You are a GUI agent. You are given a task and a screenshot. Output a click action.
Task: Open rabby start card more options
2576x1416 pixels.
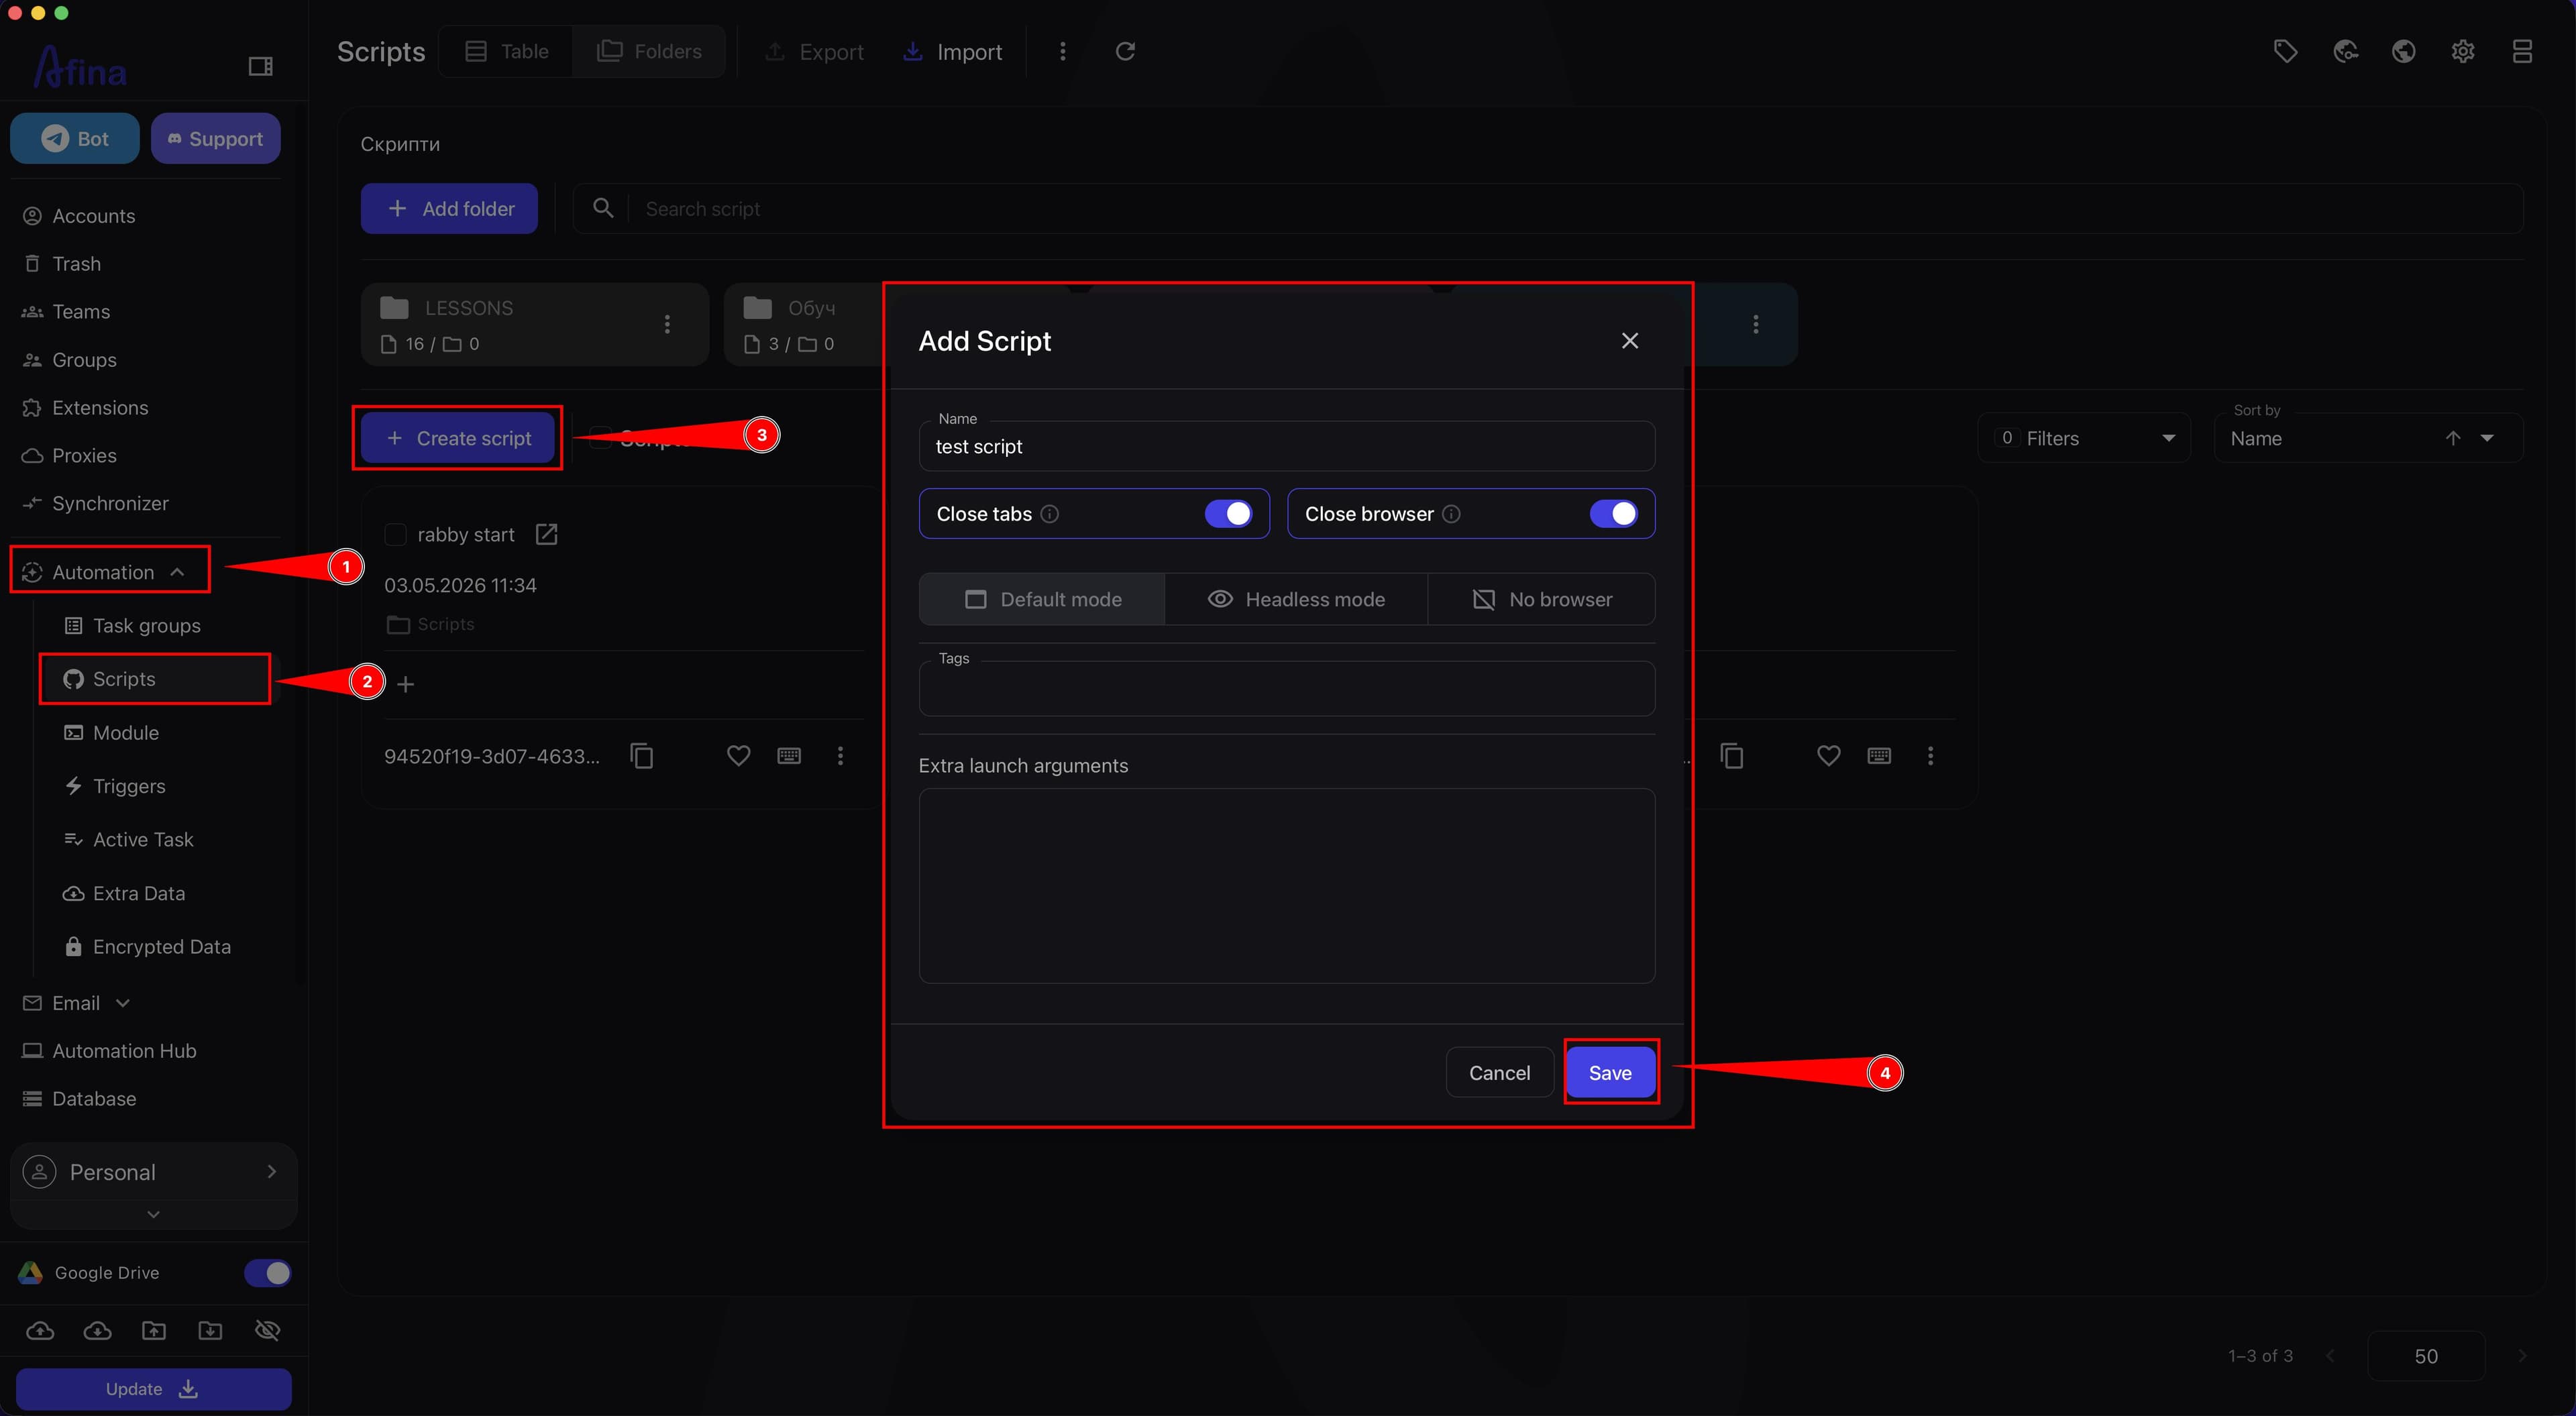pyautogui.click(x=840, y=756)
